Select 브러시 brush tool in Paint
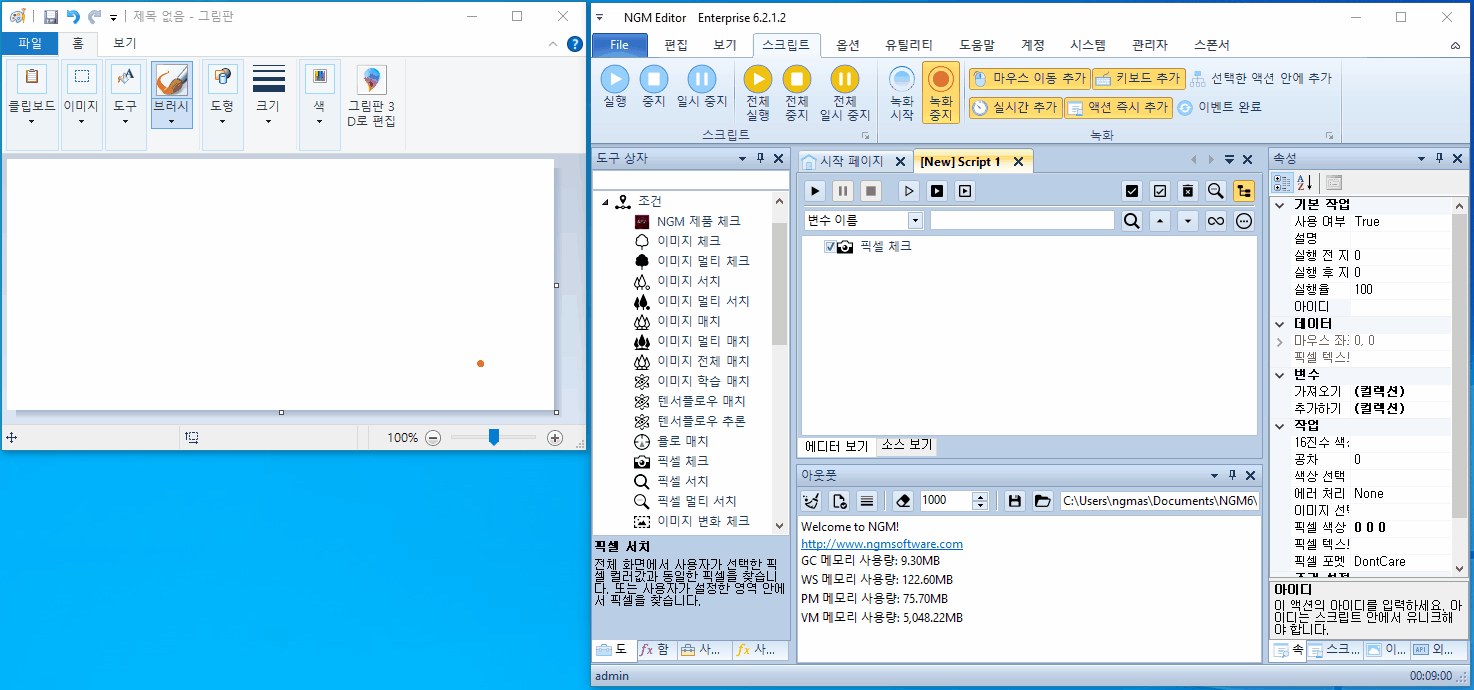 [x=172, y=94]
